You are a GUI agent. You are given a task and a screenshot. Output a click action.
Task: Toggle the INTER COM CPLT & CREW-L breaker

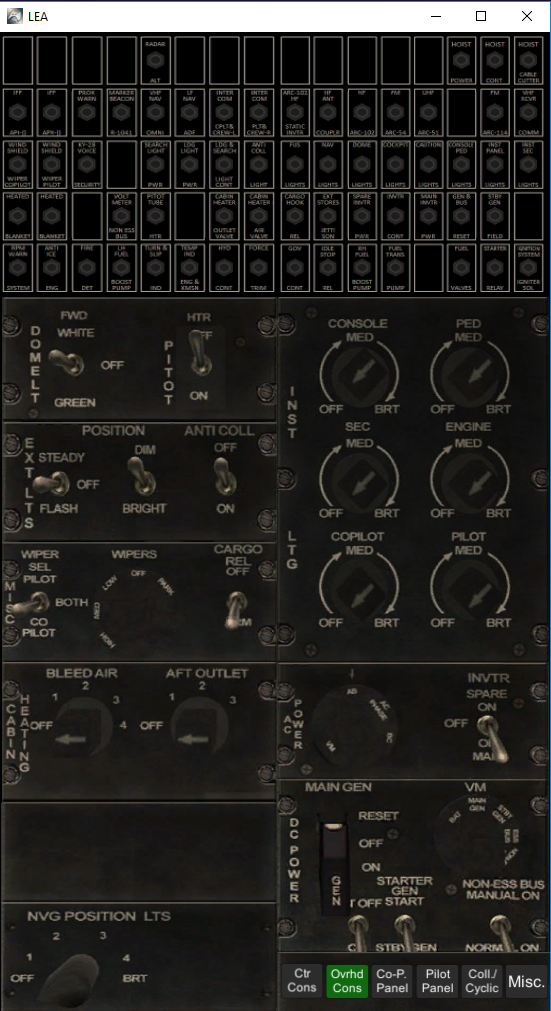224,113
